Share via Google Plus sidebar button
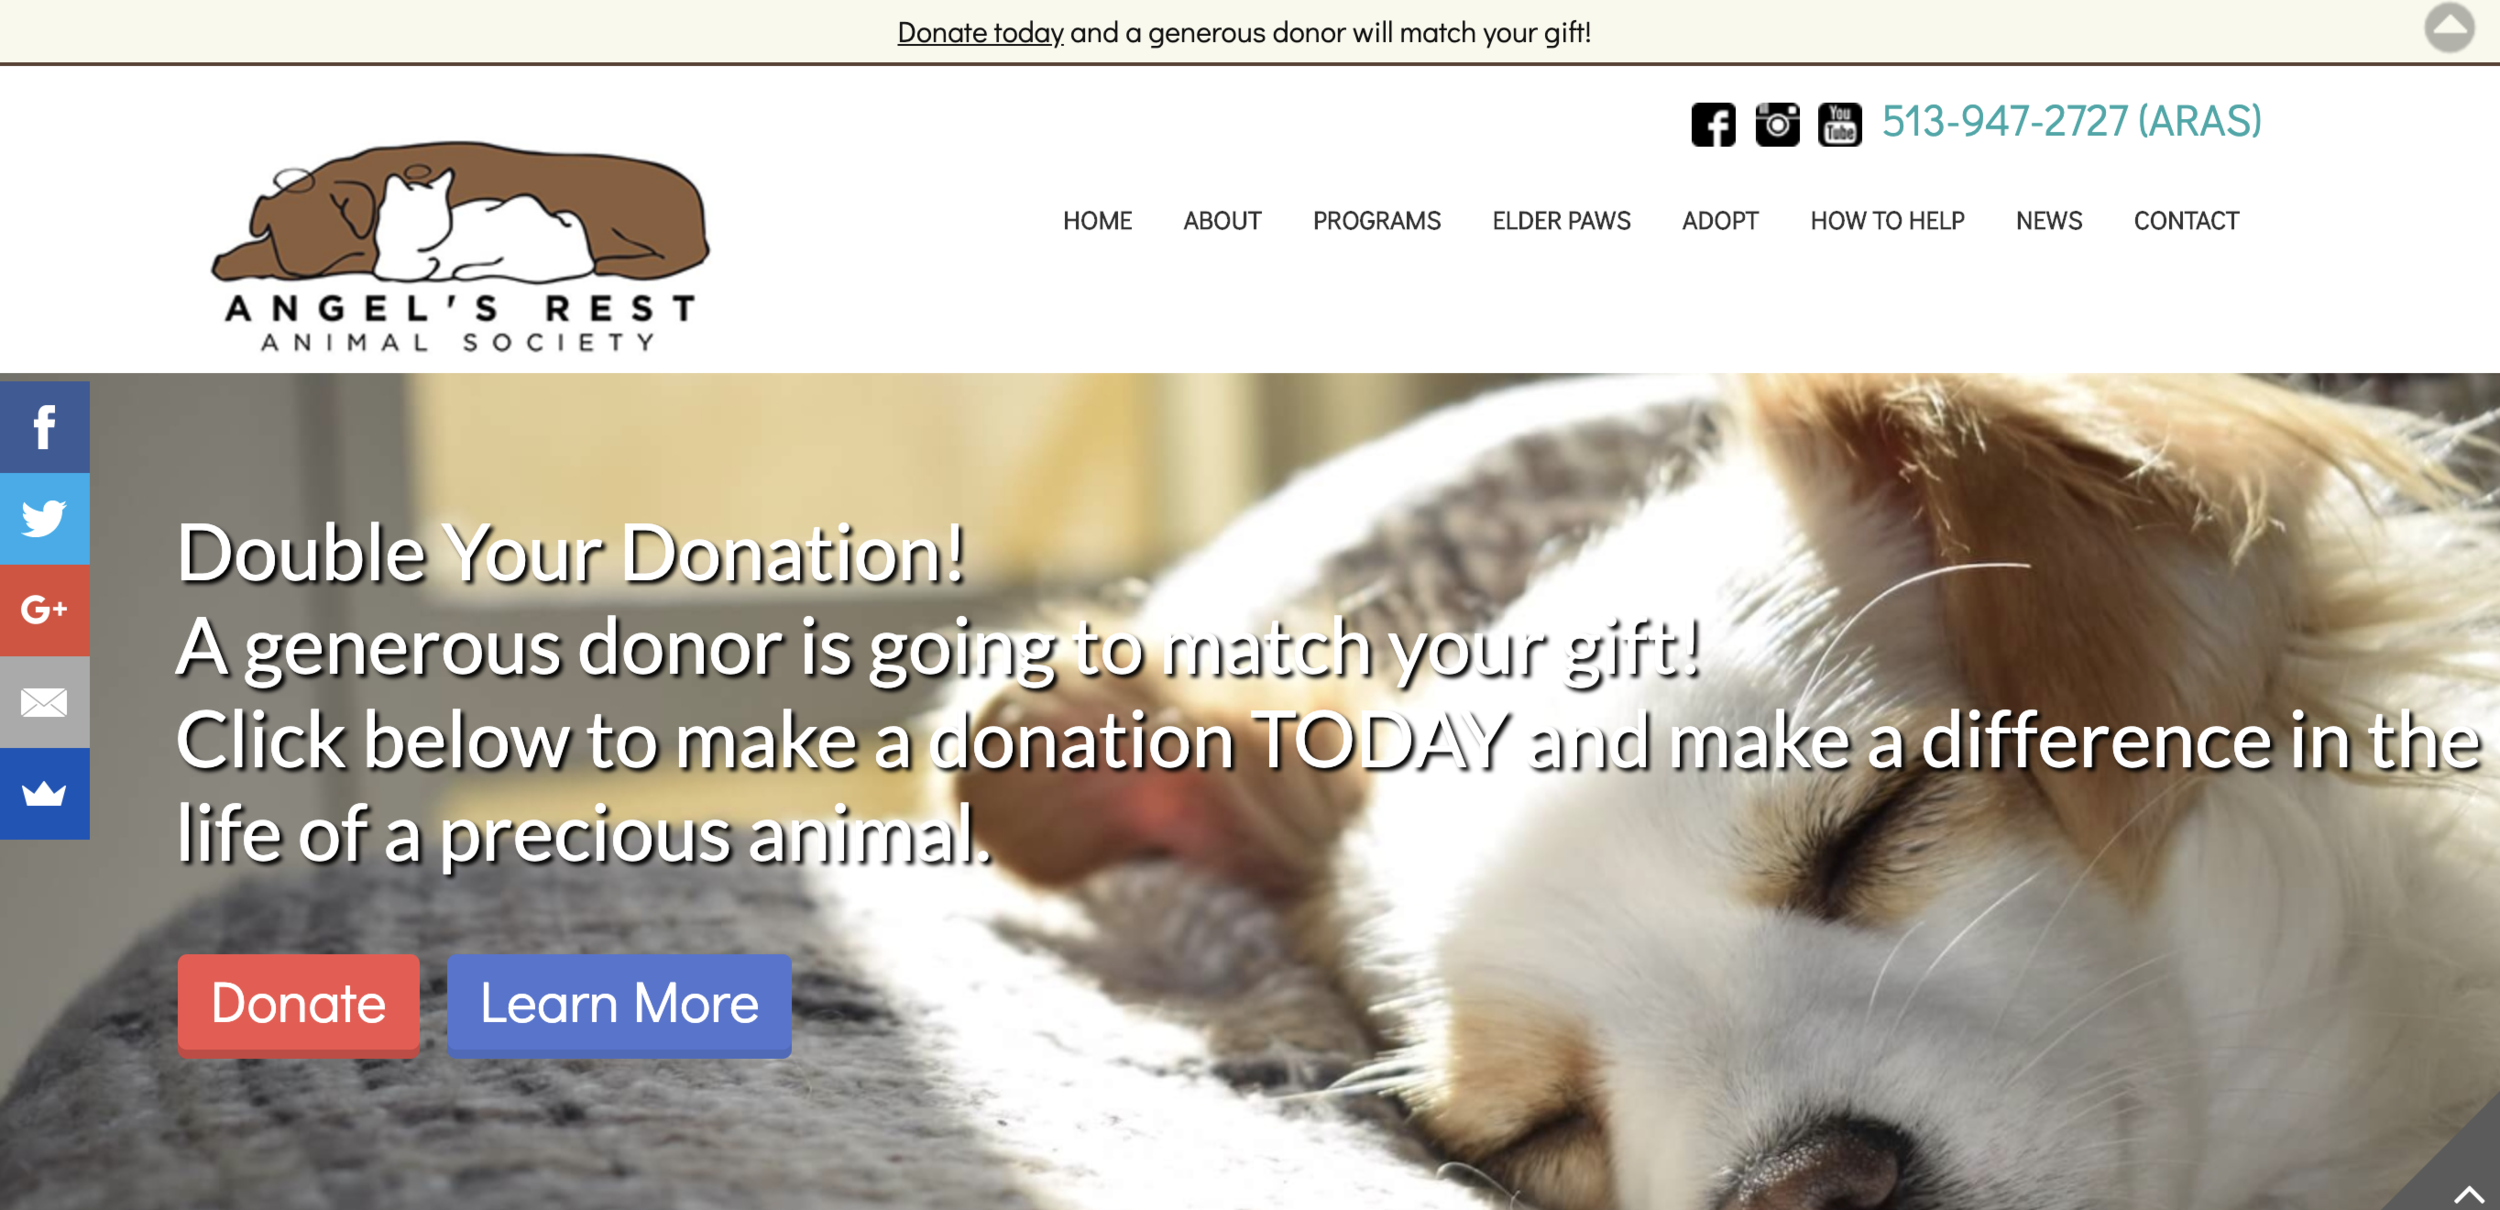Screen dimensions: 2500x1210 pyautogui.click(x=44, y=610)
